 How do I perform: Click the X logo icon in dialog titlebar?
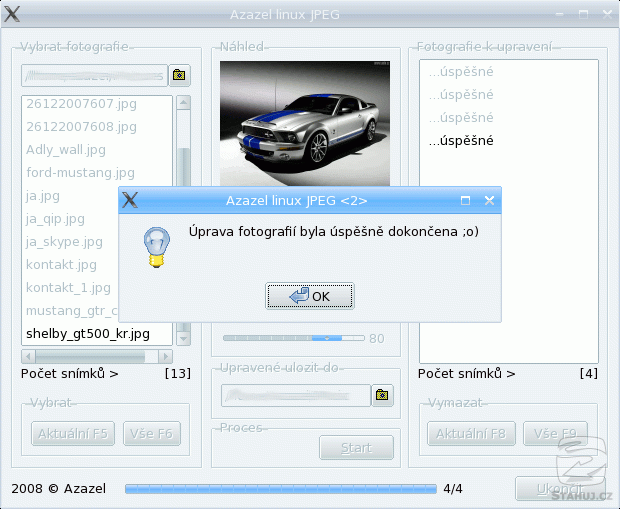(x=129, y=200)
